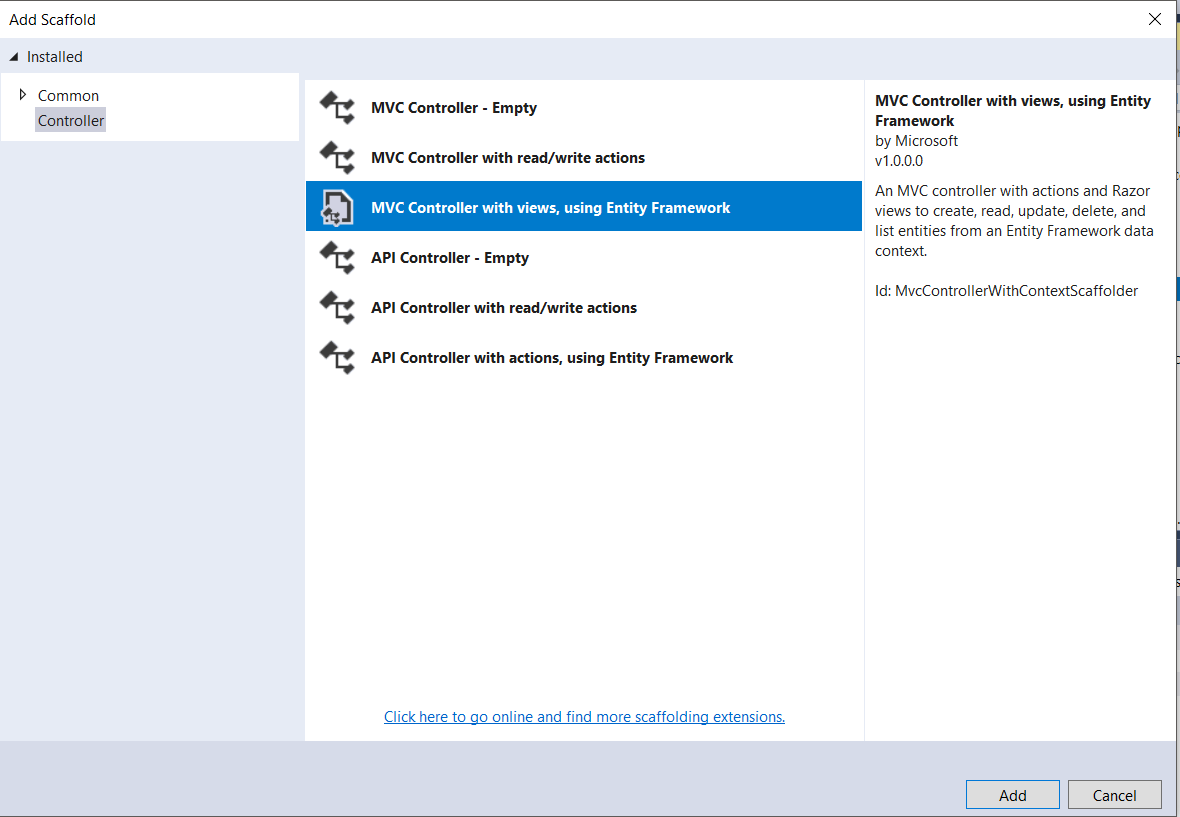Click the flowchart icon beside MVC Controller Empty
Image resolution: width=1180 pixels, height=817 pixels.
coord(337,106)
